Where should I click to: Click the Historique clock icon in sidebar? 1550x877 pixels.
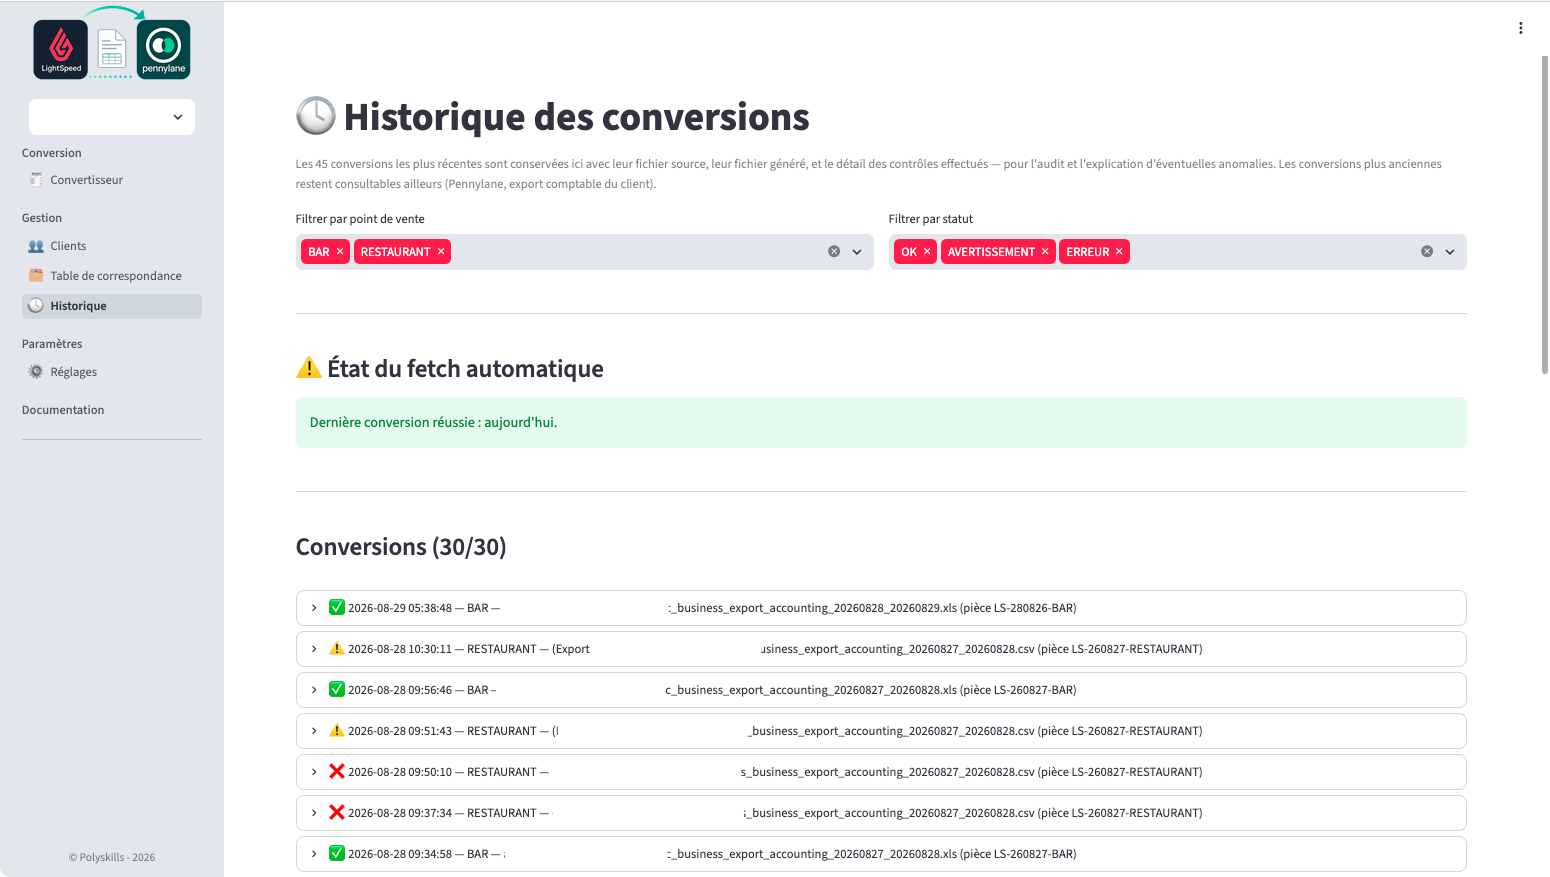coord(36,306)
